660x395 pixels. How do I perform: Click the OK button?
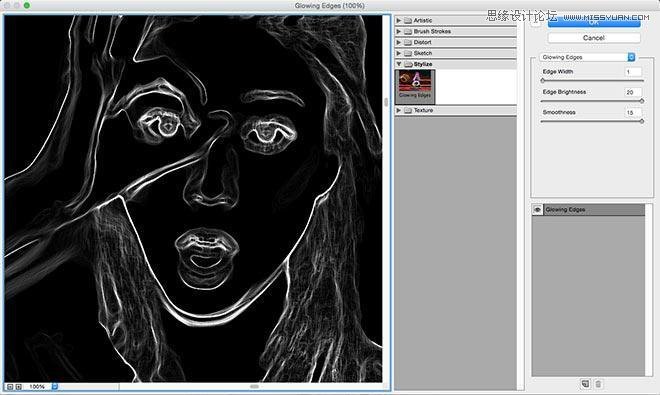(594, 23)
